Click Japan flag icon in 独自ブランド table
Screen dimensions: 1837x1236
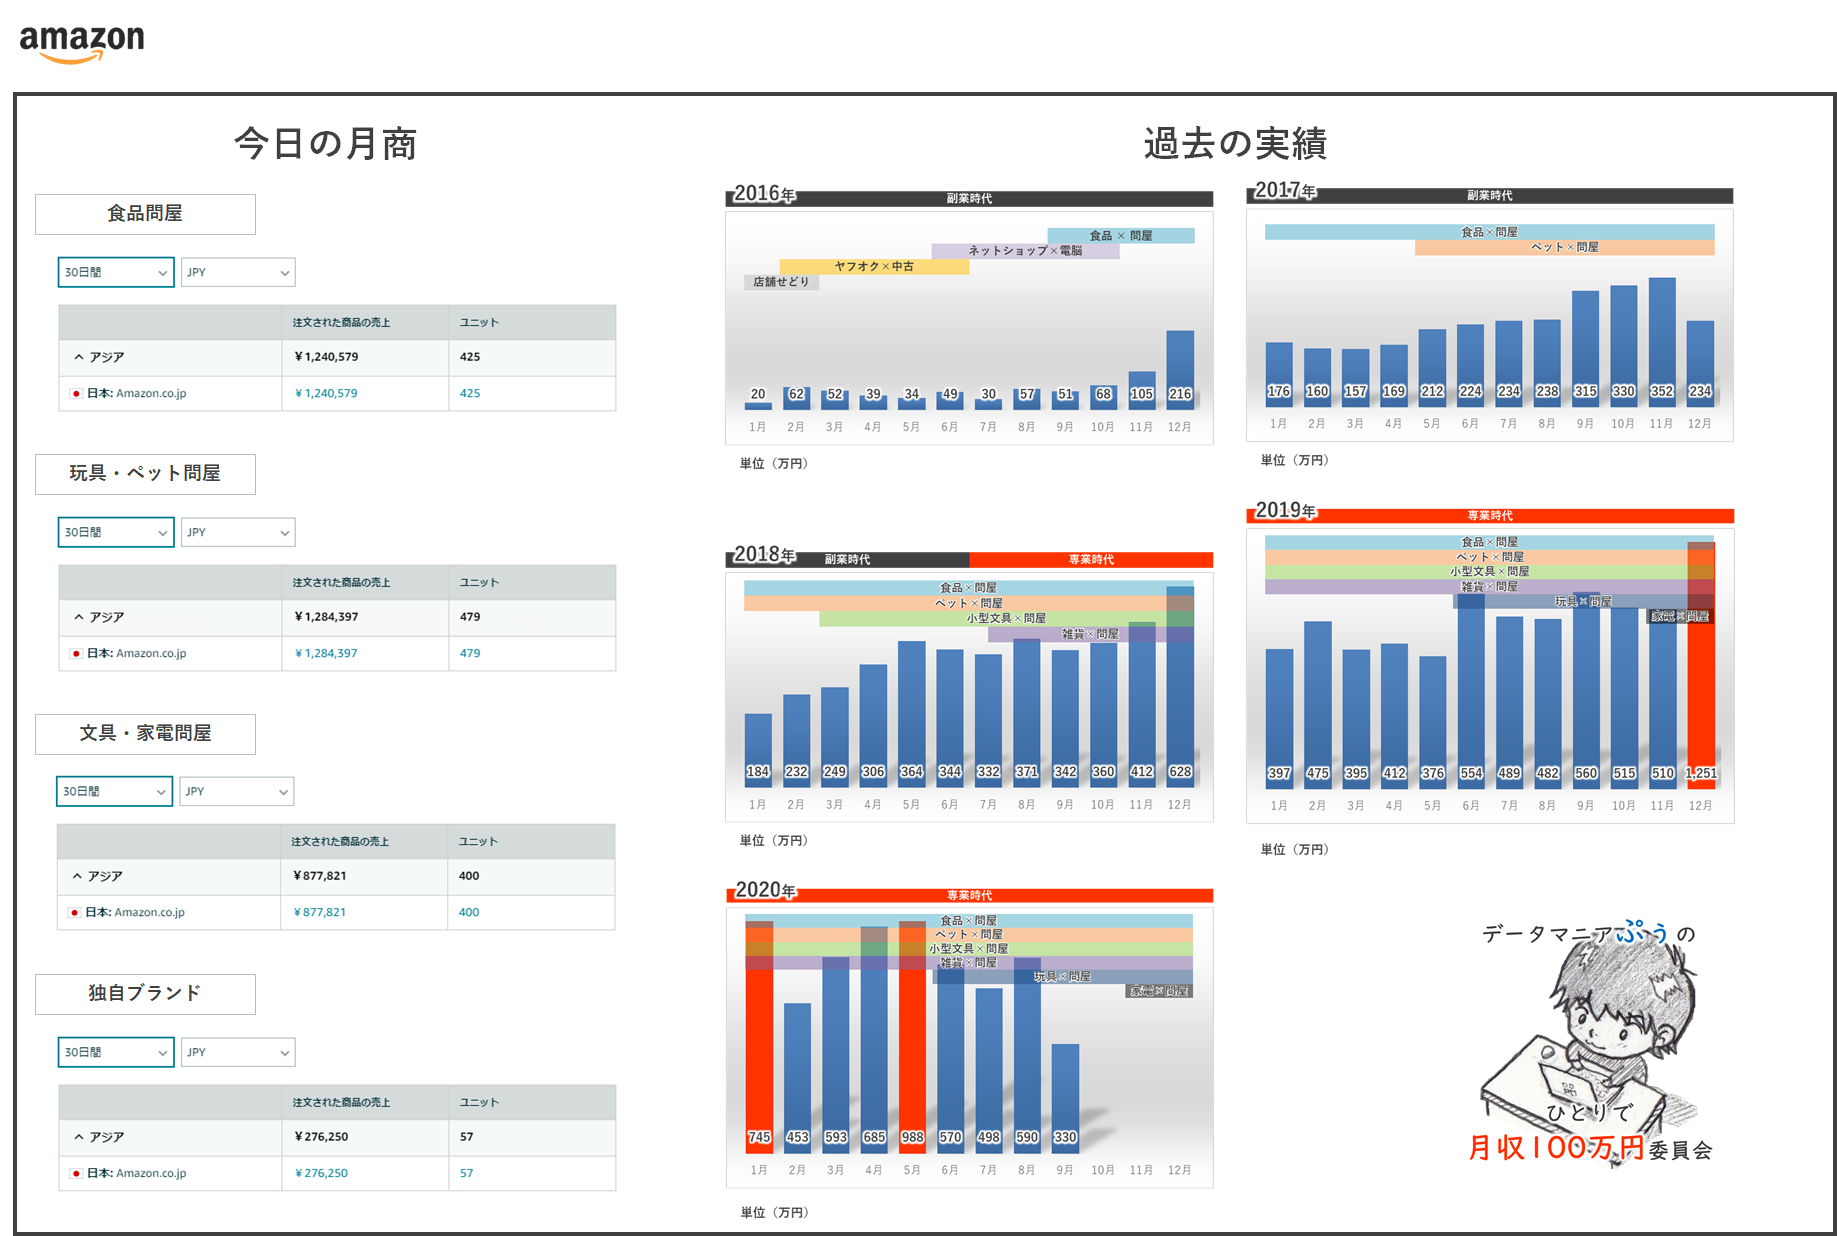[76, 1173]
